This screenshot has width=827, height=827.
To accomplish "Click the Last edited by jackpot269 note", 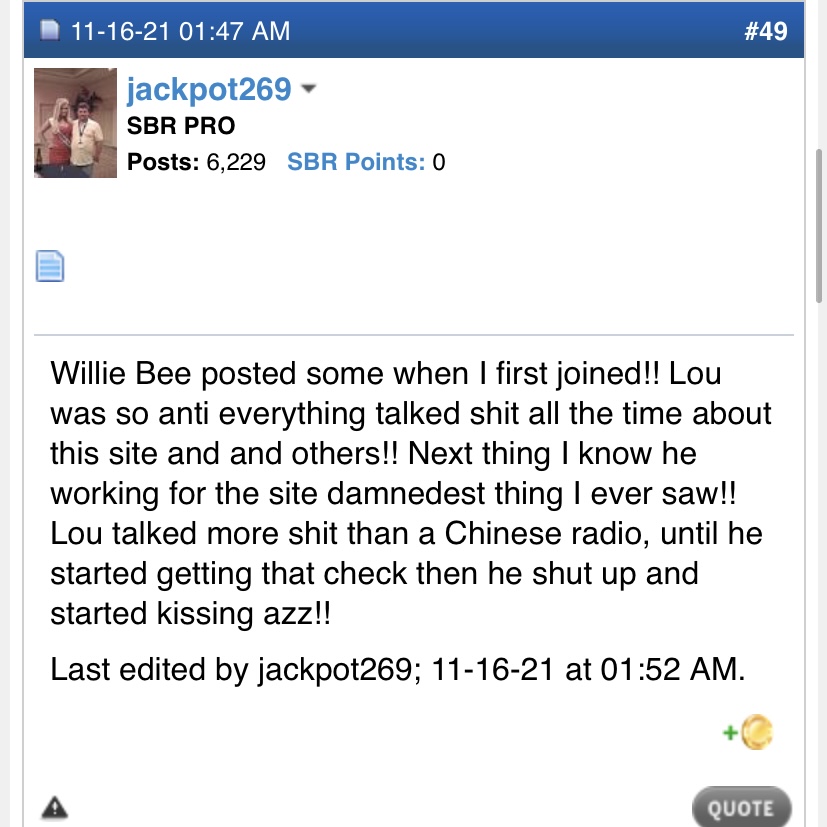I will coord(398,669).
